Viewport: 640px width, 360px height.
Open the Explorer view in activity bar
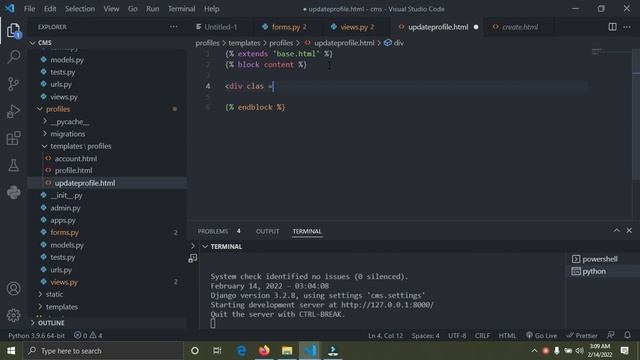13,30
